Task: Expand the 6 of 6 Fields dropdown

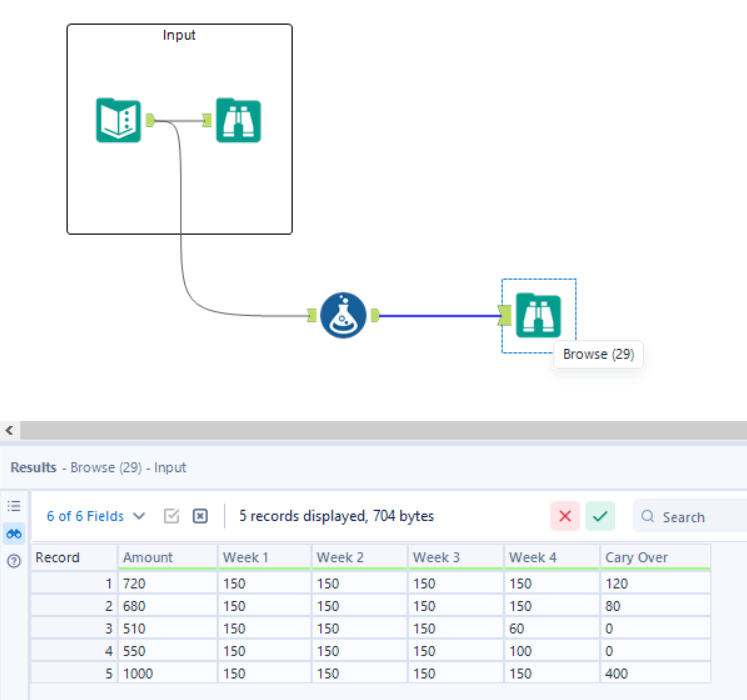Action: [x=95, y=516]
